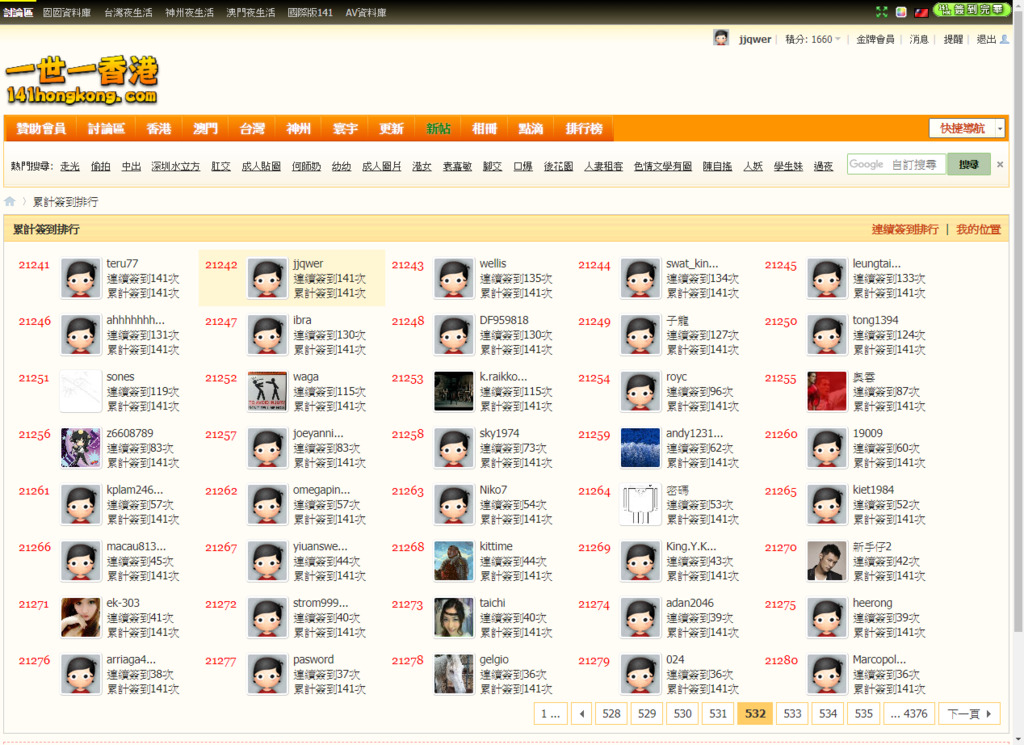Open avatar of user wellis
The width and height of the screenshot is (1024, 745).
click(x=454, y=278)
